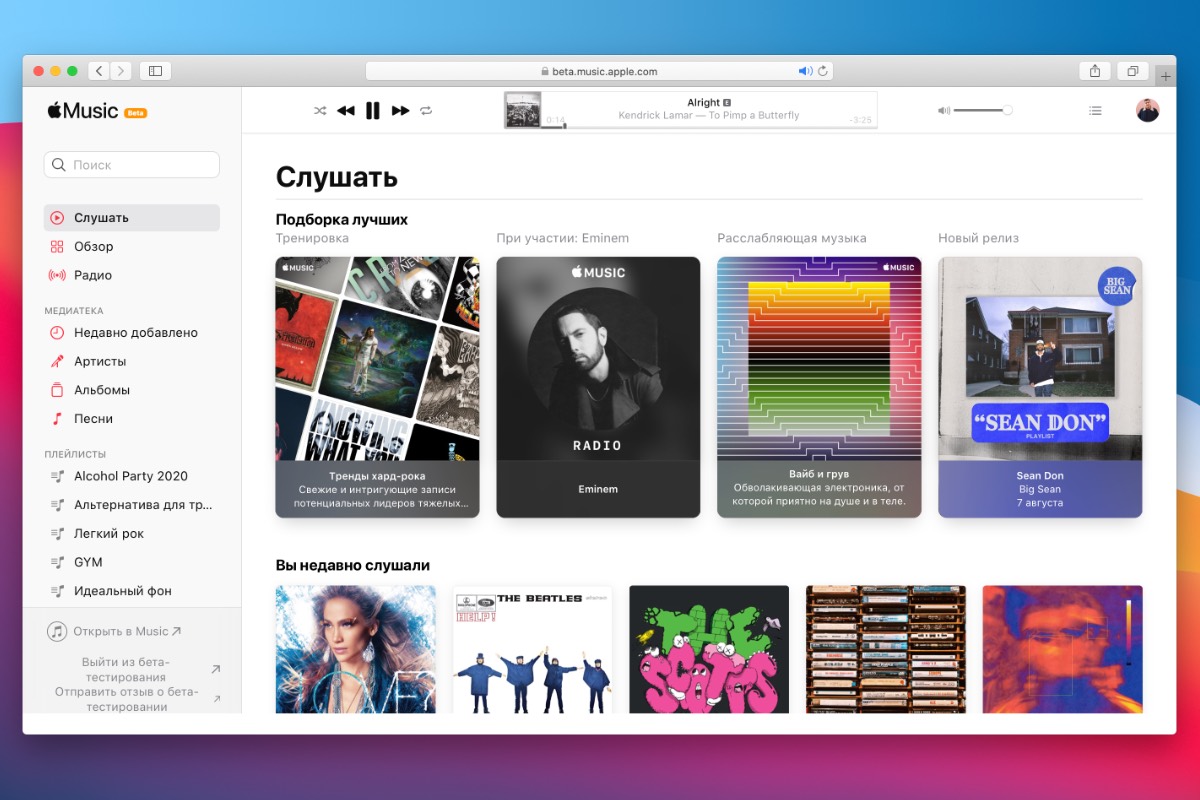The image size is (1200, 800).
Task: Click the Слушать sidebar play icon
Action: [x=57, y=217]
